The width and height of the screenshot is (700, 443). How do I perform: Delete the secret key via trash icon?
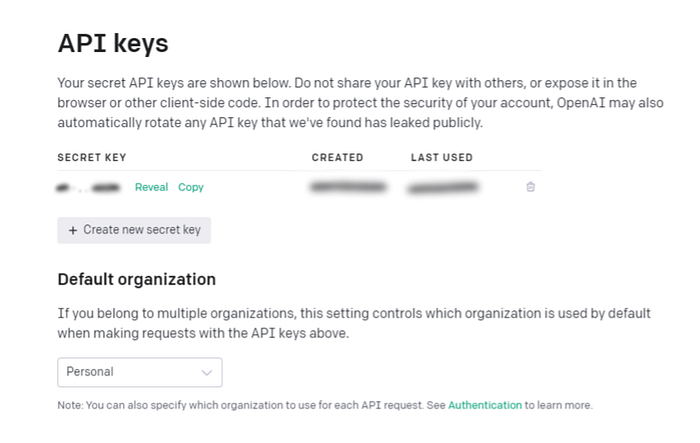click(x=530, y=187)
